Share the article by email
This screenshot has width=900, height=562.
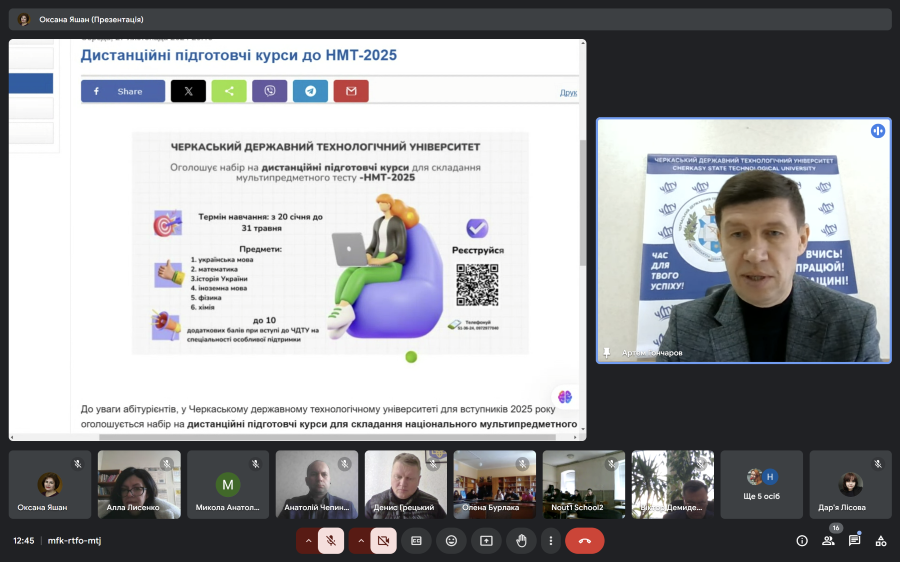[351, 91]
